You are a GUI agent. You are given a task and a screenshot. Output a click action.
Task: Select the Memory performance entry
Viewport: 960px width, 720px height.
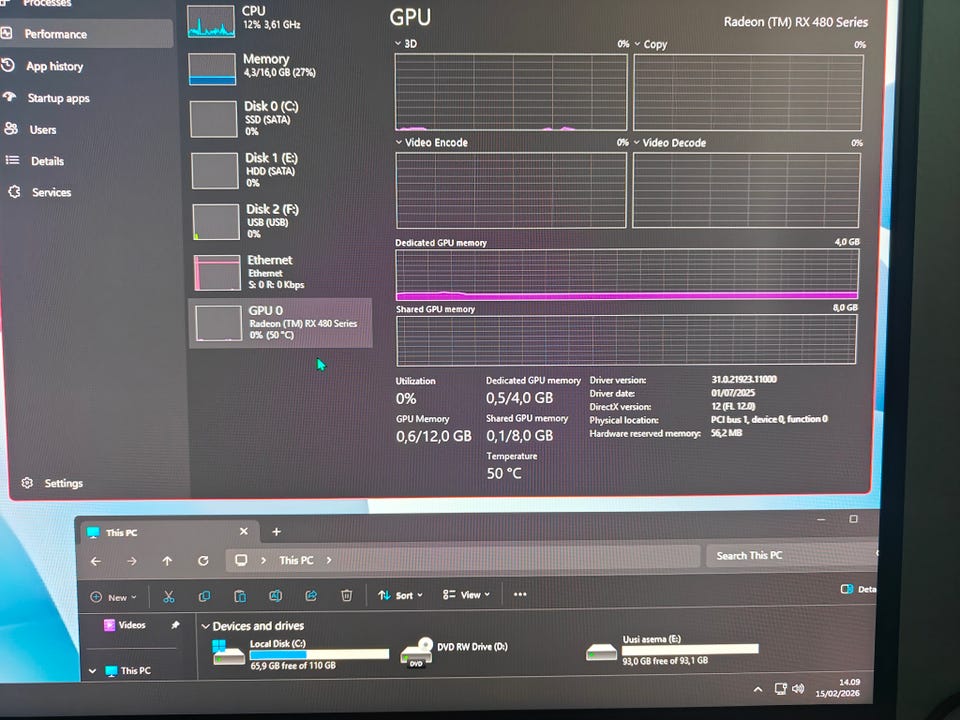point(279,68)
